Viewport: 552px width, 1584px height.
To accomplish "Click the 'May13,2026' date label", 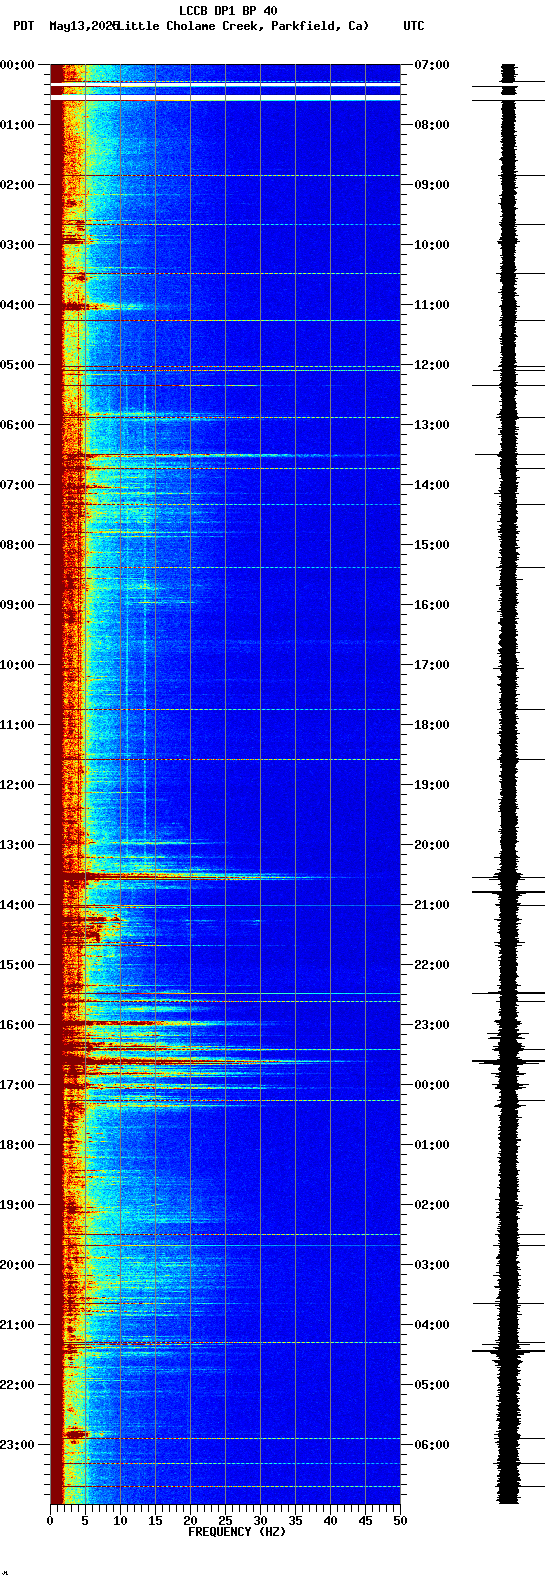I will pos(84,26).
